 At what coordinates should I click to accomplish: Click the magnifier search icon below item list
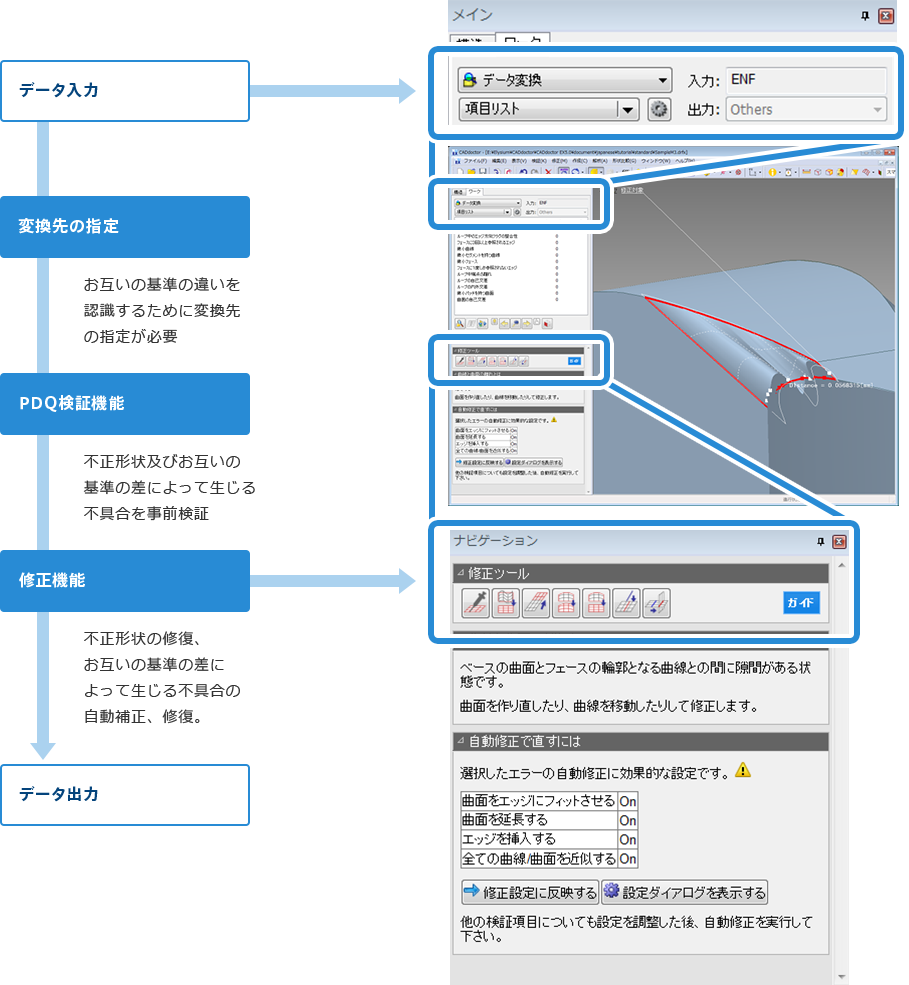pyautogui.click(x=460, y=324)
